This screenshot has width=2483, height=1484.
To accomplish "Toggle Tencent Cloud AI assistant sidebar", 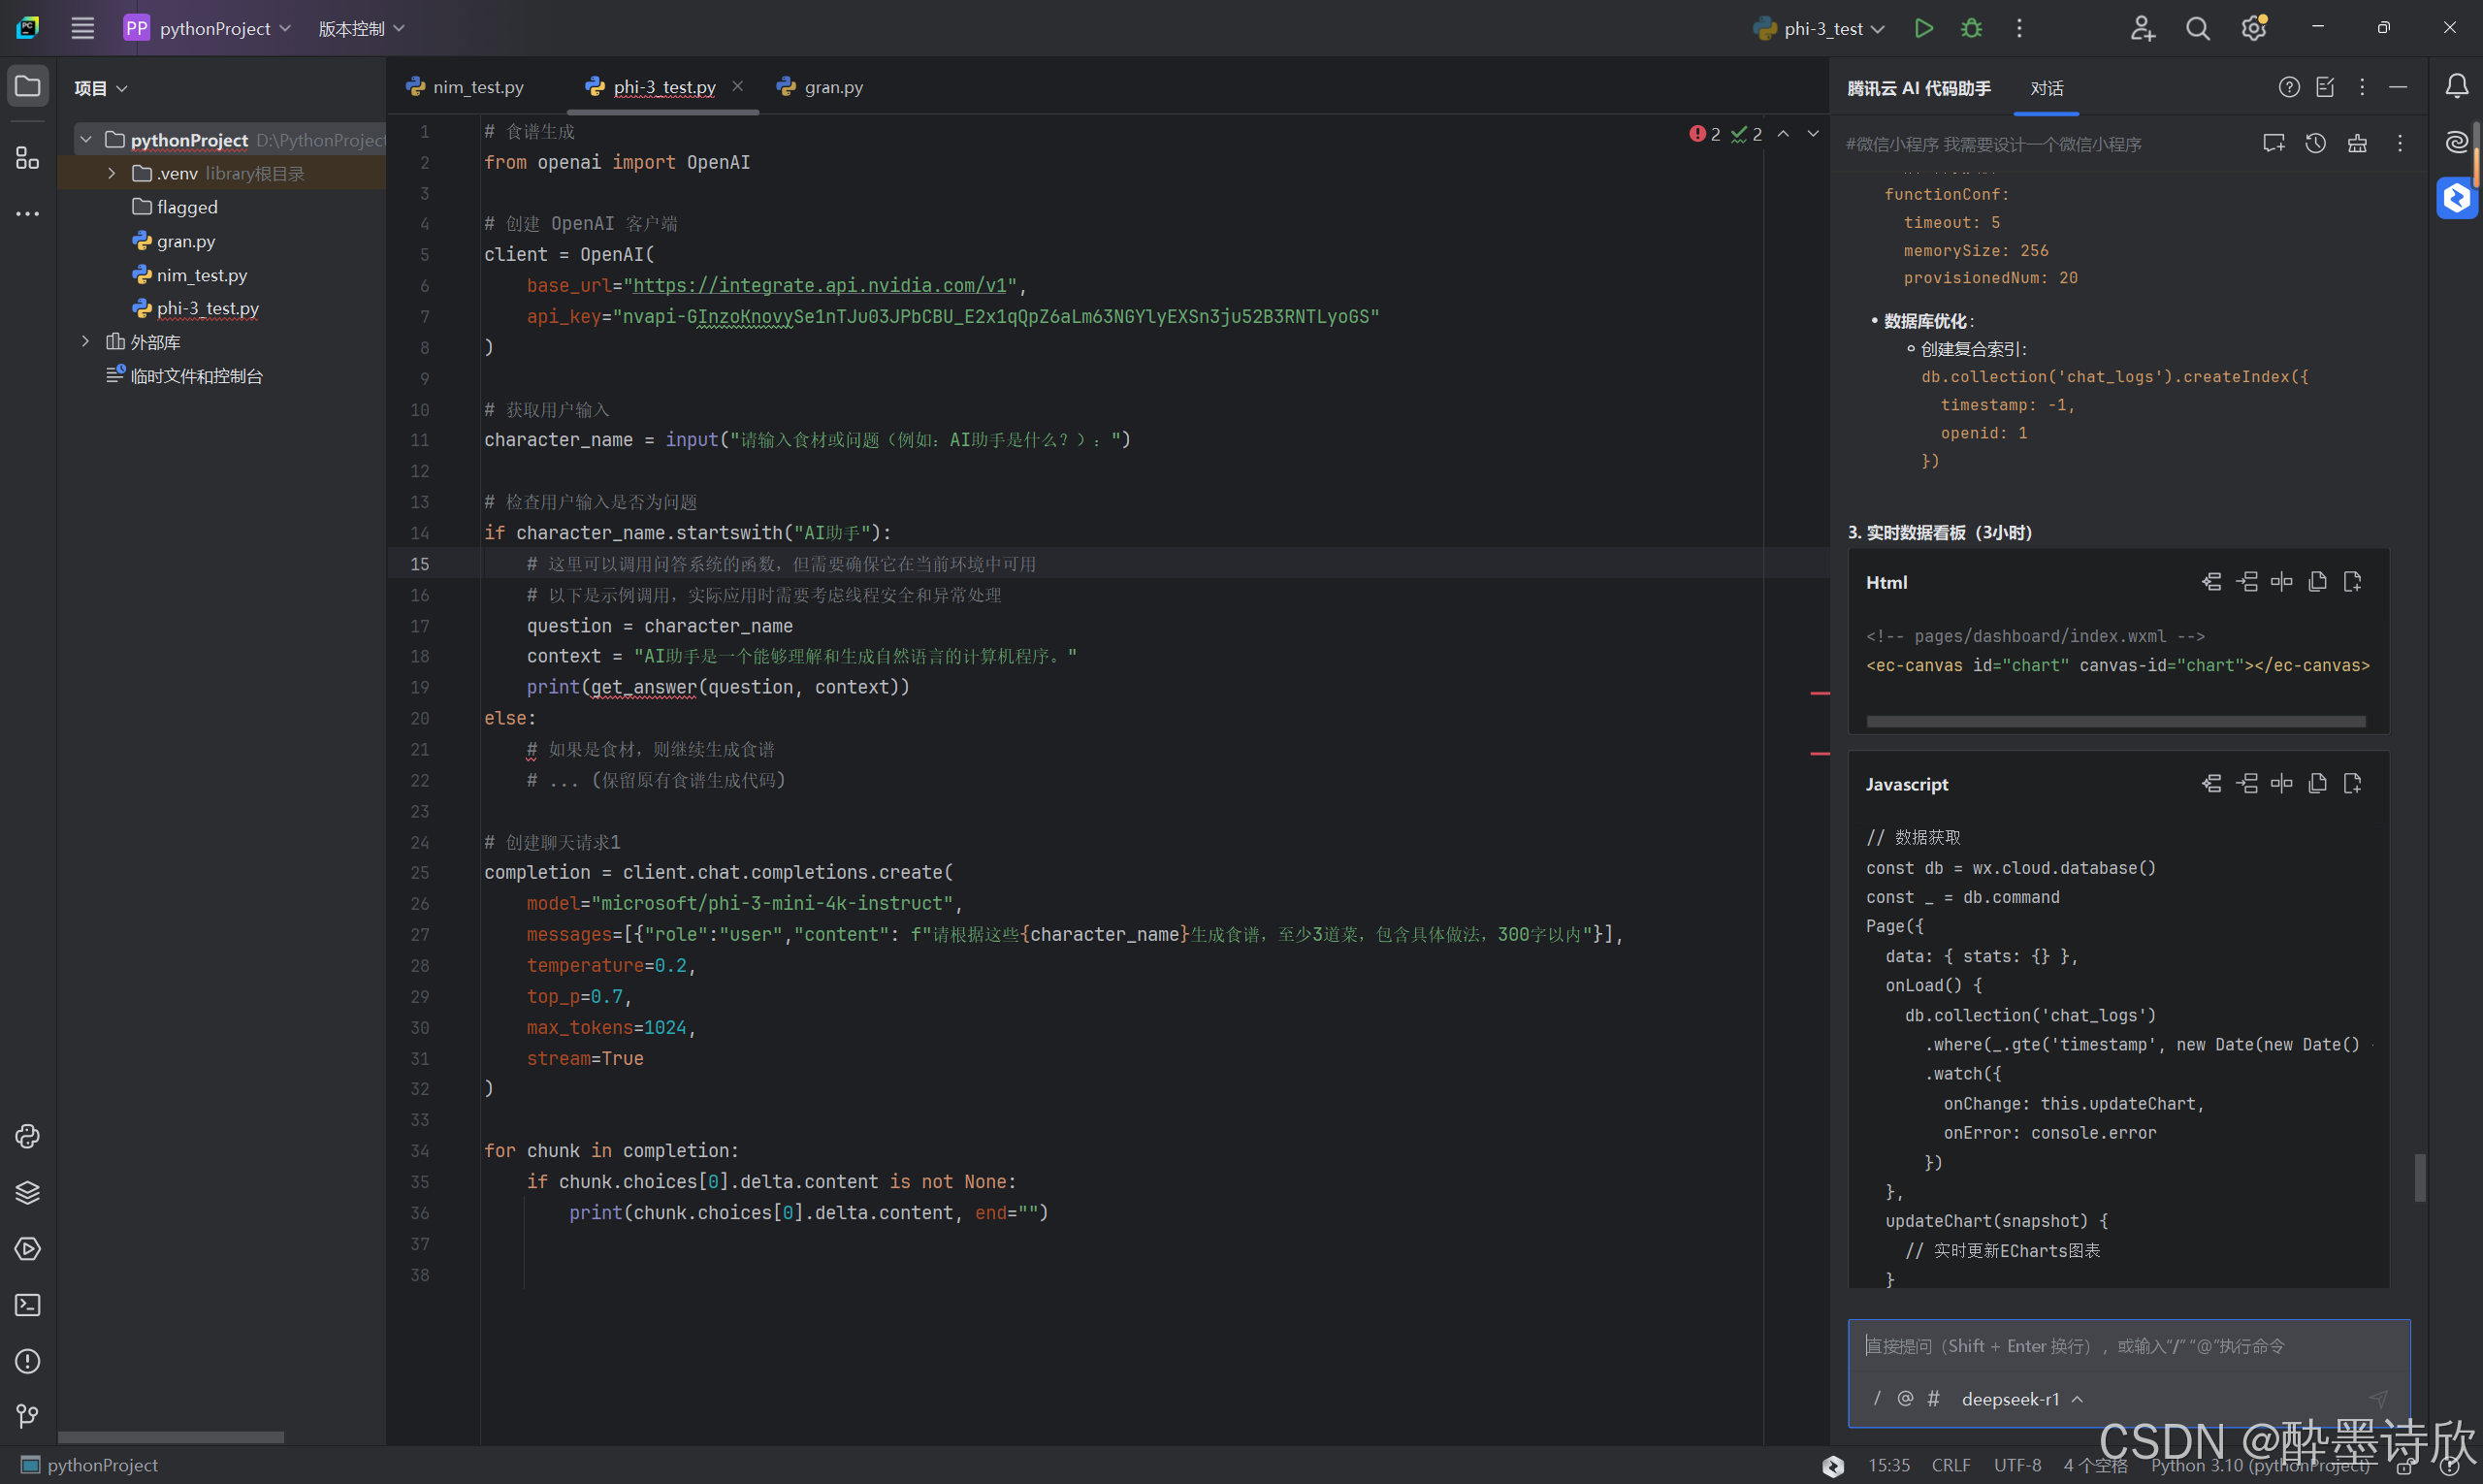I will pos(2456,198).
